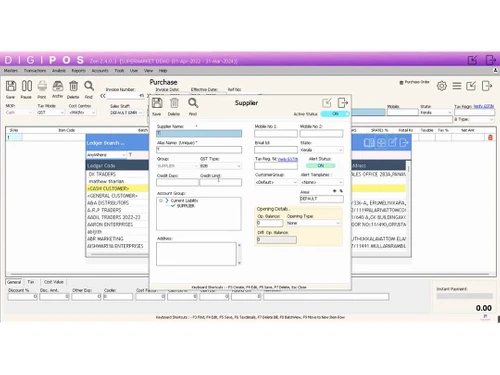This screenshot has height=375, width=500.
Task: Open the settings gear in Purchase window
Action: (442, 86)
